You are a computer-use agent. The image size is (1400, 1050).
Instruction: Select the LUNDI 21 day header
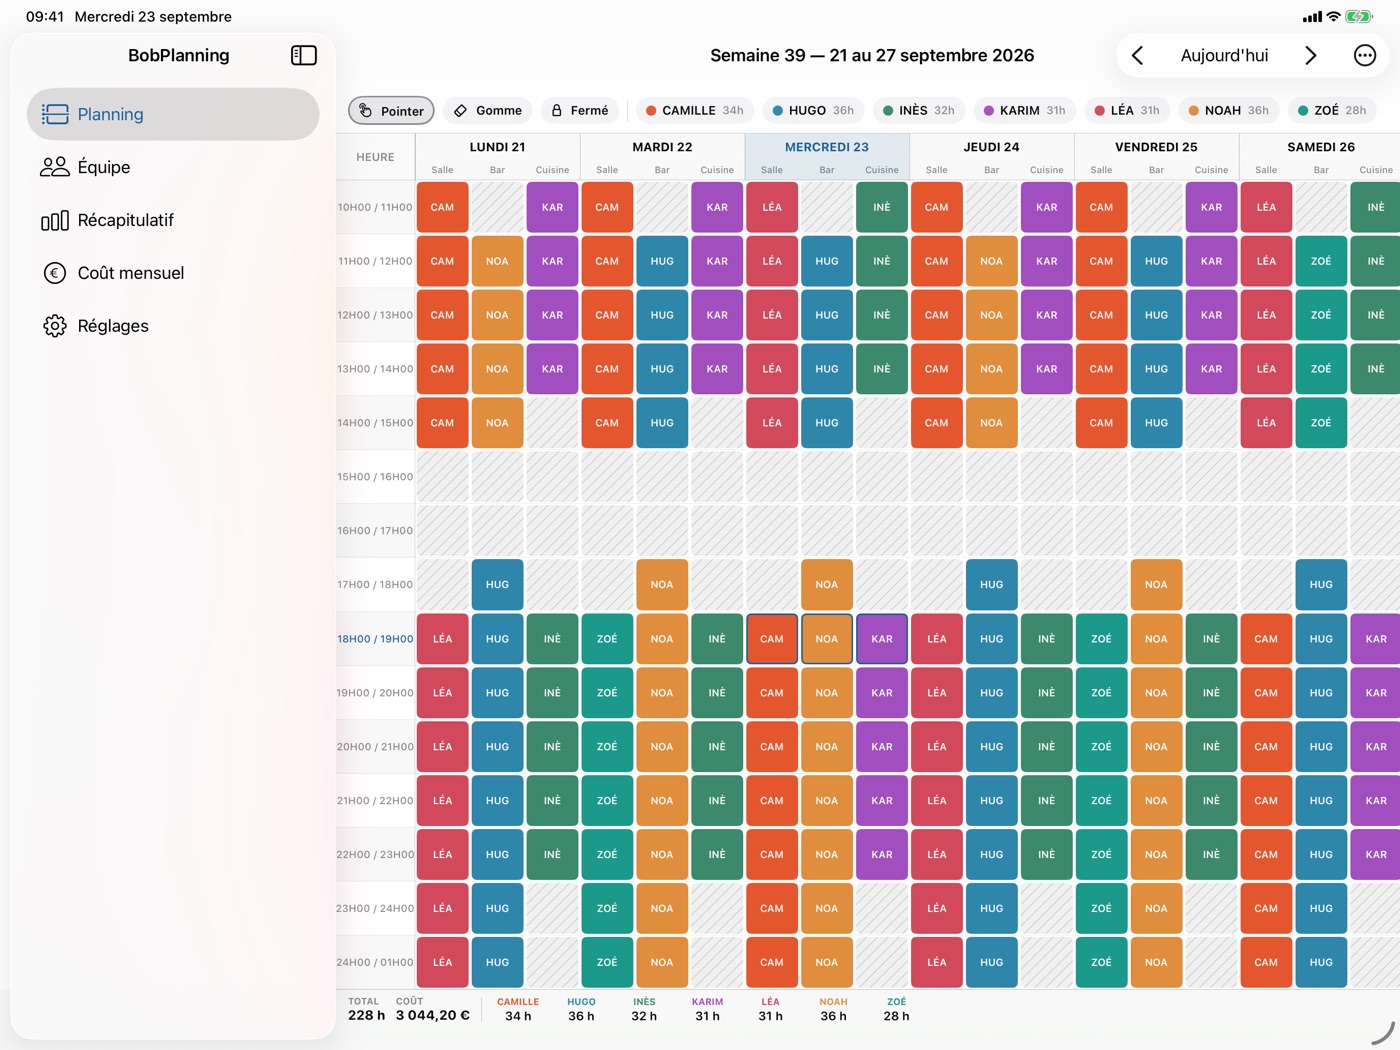pos(497,147)
